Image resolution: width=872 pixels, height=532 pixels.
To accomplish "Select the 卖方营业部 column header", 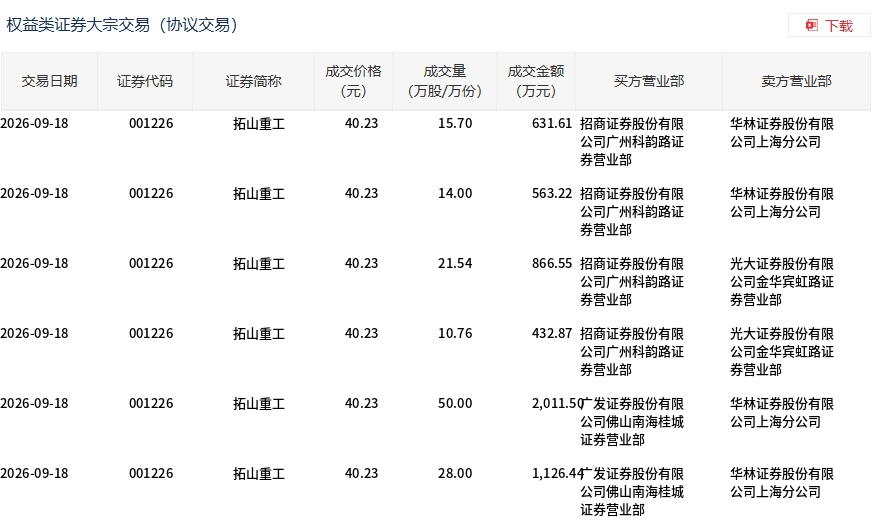I will [796, 81].
